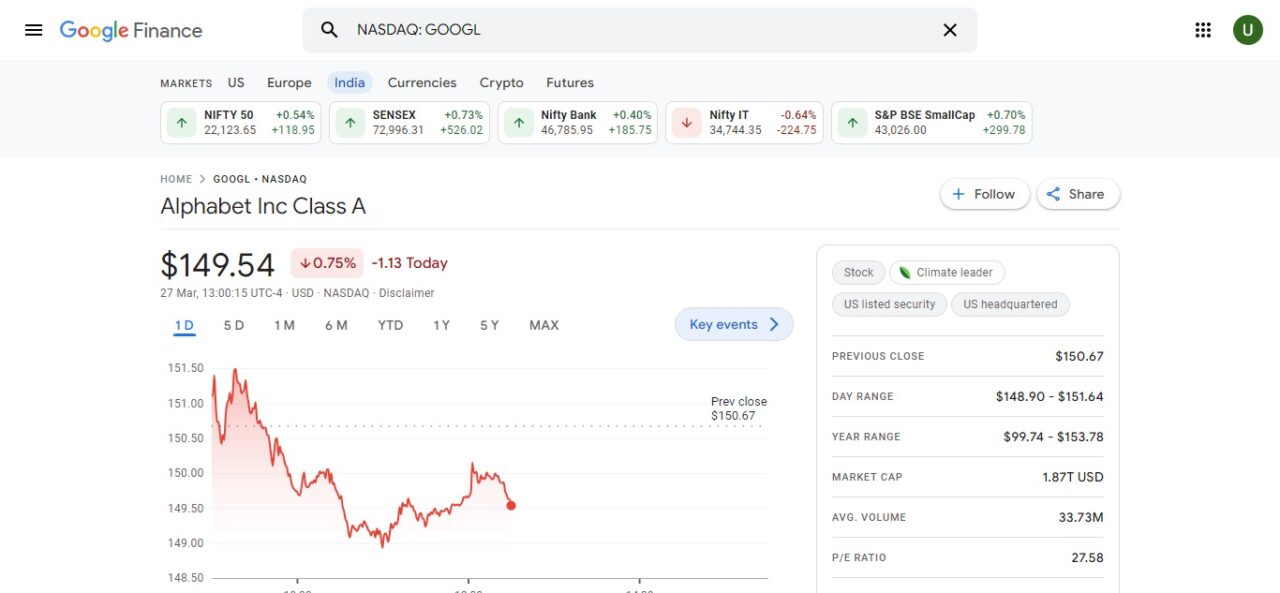Viewport: 1280px width, 593px height.
Task: Open the user account avatar
Action: (1247, 30)
